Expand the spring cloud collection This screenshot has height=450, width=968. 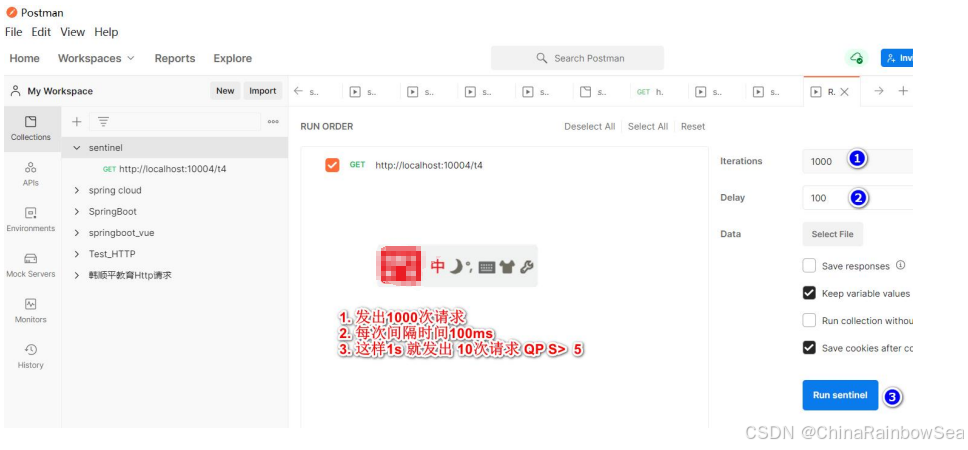click(77, 190)
